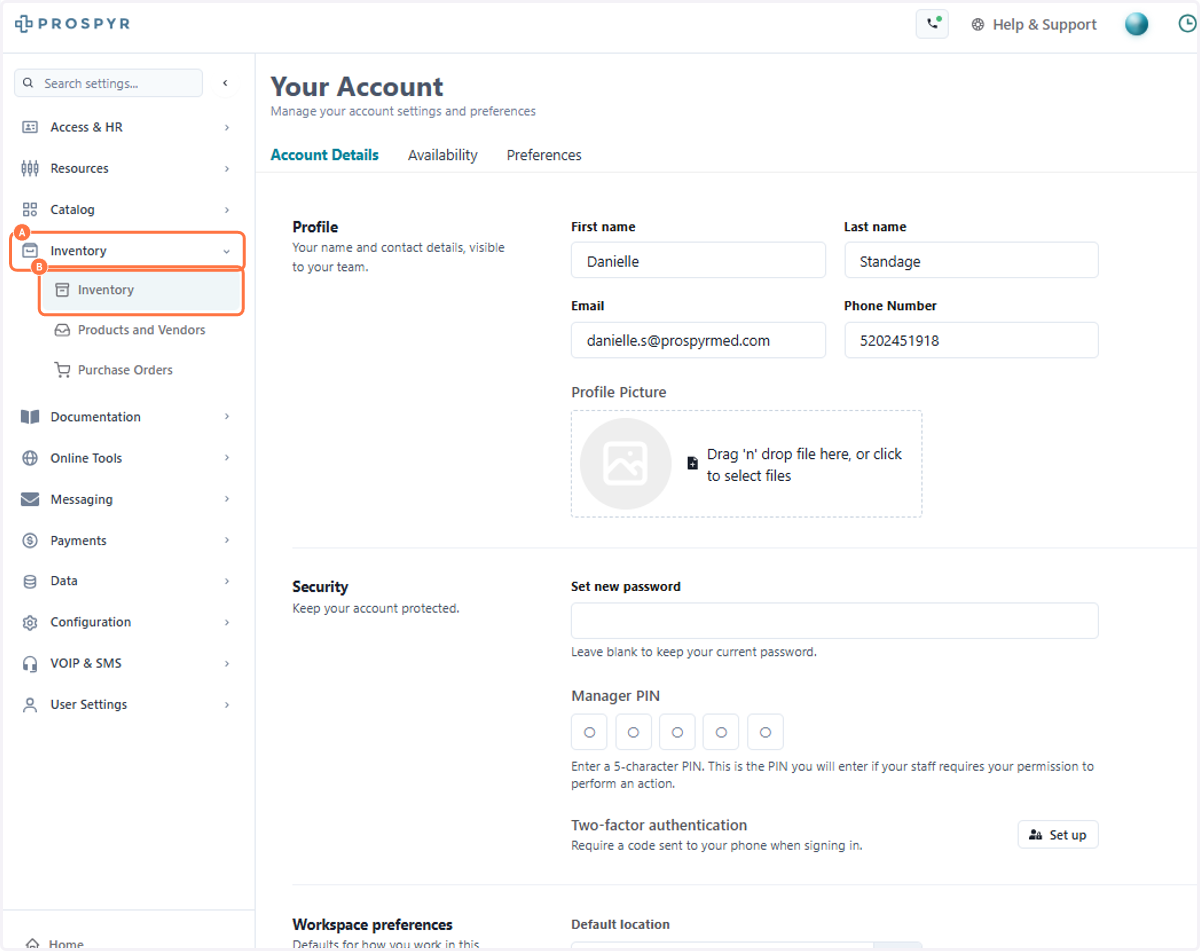This screenshot has width=1200, height=951.
Task: Expand the Documentation section chevron
Action: tap(227, 417)
